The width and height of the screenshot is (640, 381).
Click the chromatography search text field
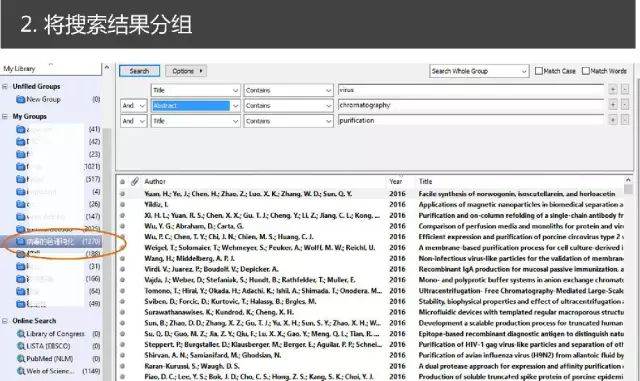[x=471, y=105]
